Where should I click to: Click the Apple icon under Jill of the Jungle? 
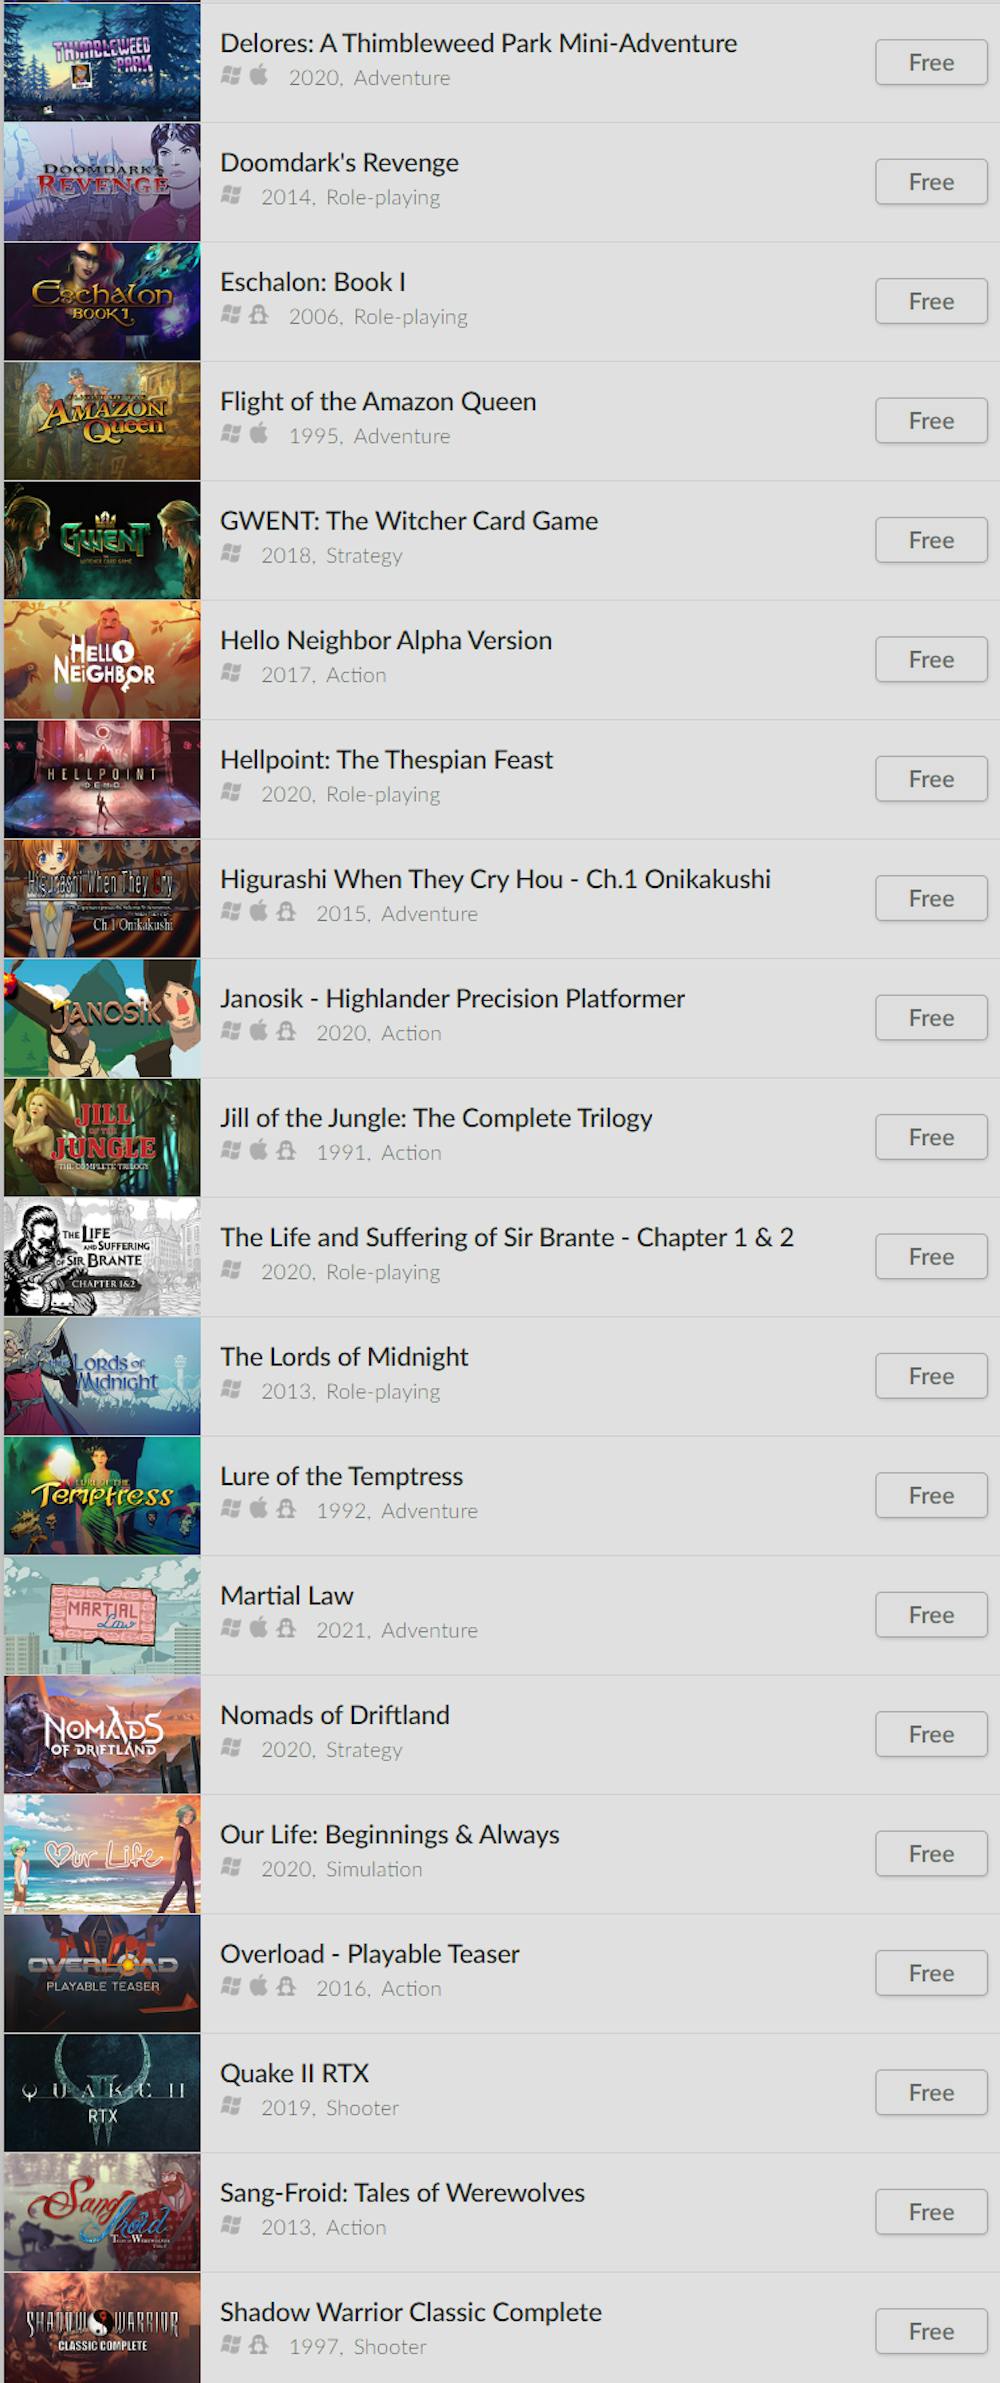point(258,1151)
